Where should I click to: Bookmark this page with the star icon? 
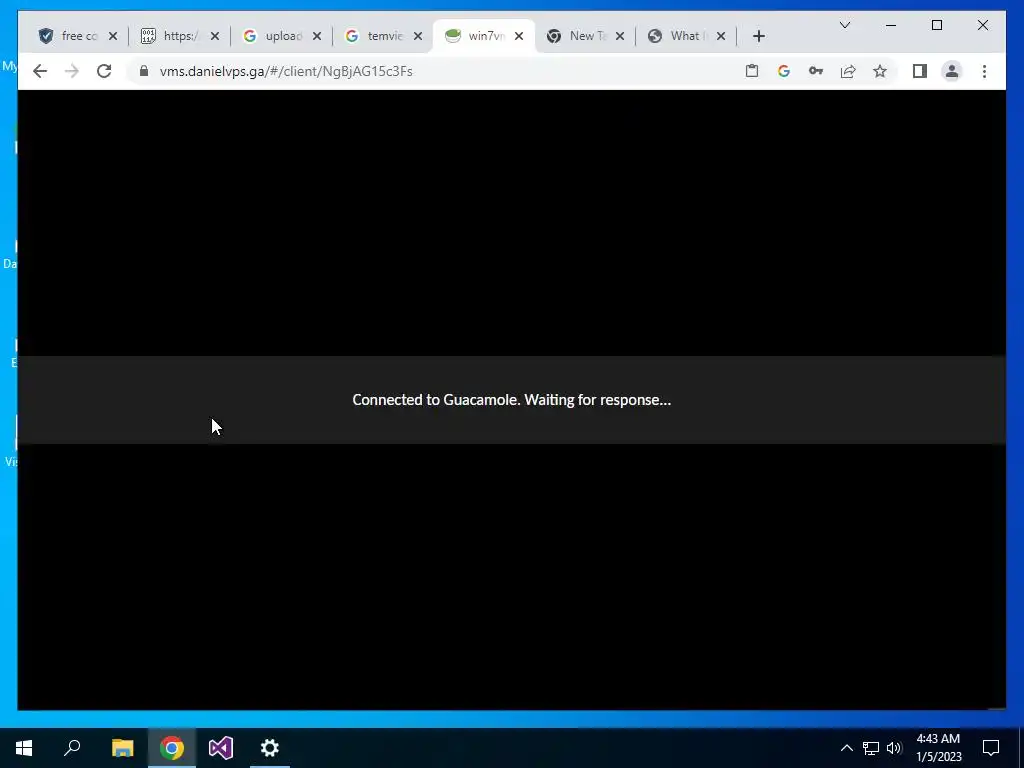[x=880, y=71]
